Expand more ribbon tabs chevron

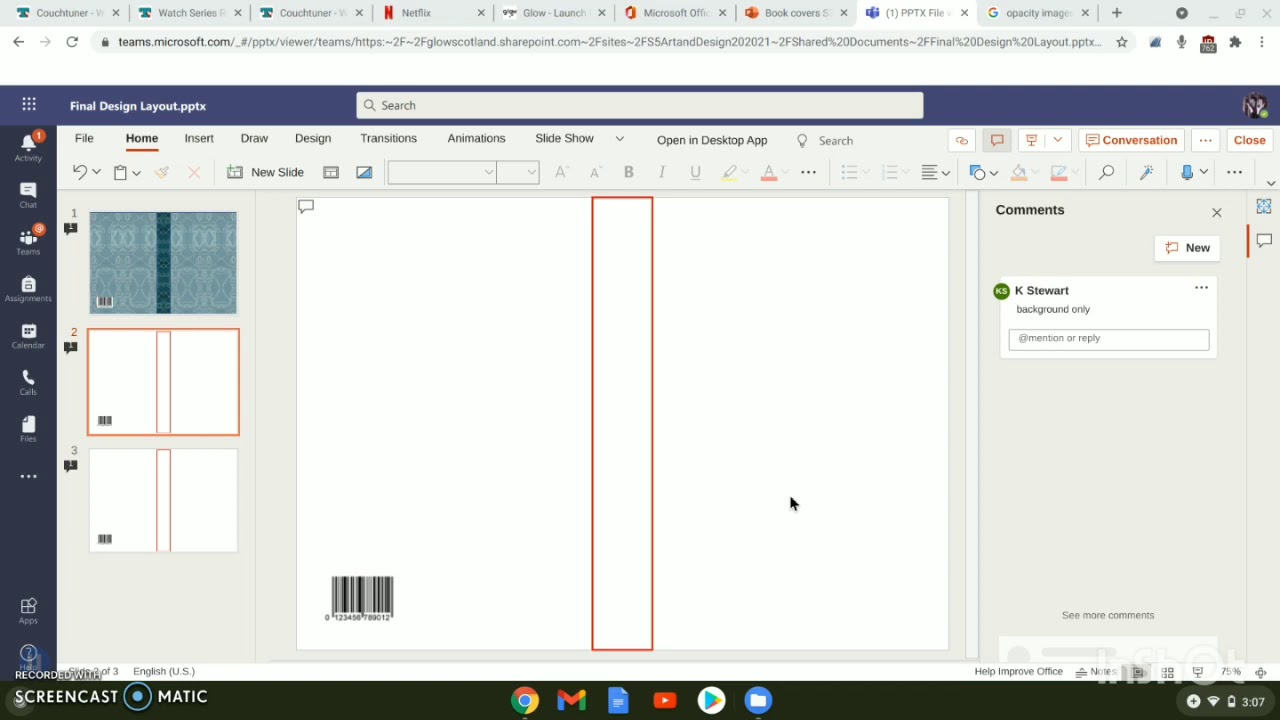(619, 139)
